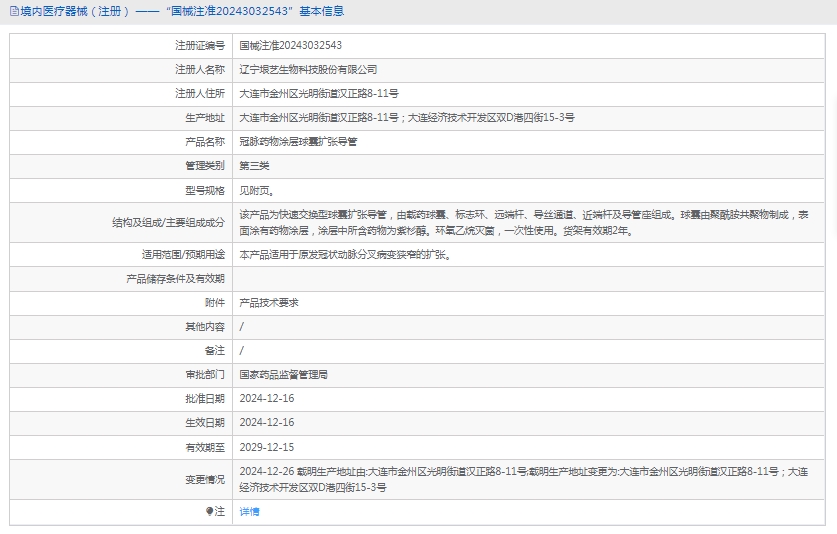
Task: Click the 产品技术要求 attachment text
Action: click(269, 302)
